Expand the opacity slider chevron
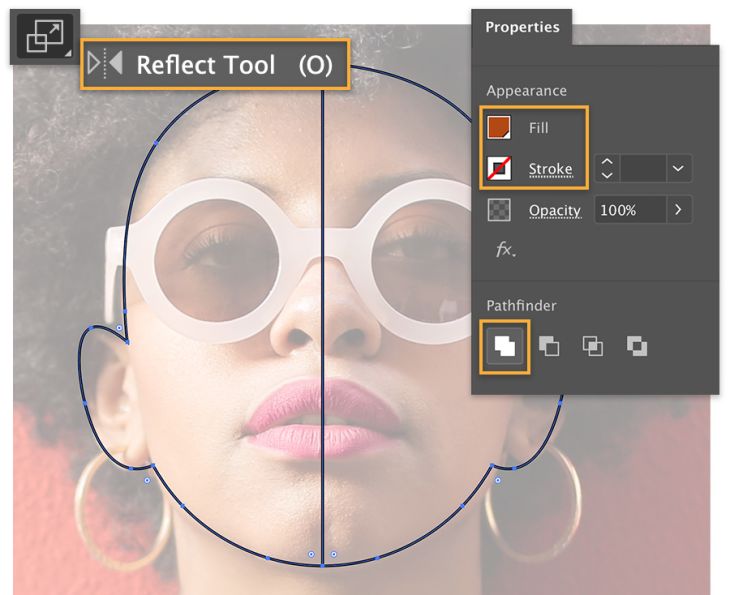Screen dimensions: 730x595 [x=678, y=210]
